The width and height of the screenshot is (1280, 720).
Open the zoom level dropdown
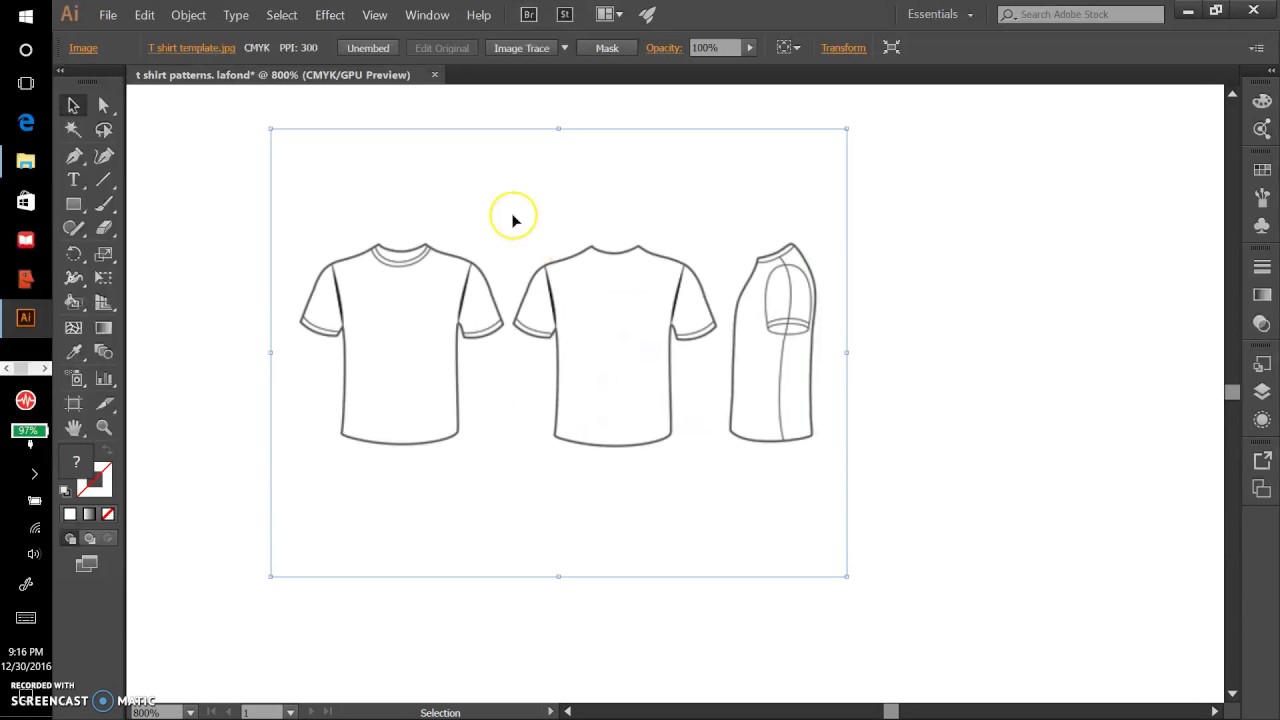click(x=189, y=712)
